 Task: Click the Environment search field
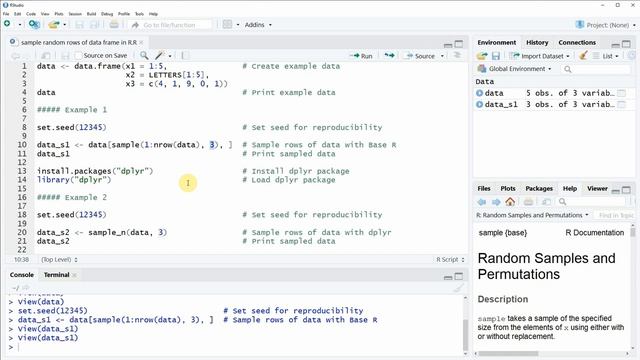coord(596,69)
